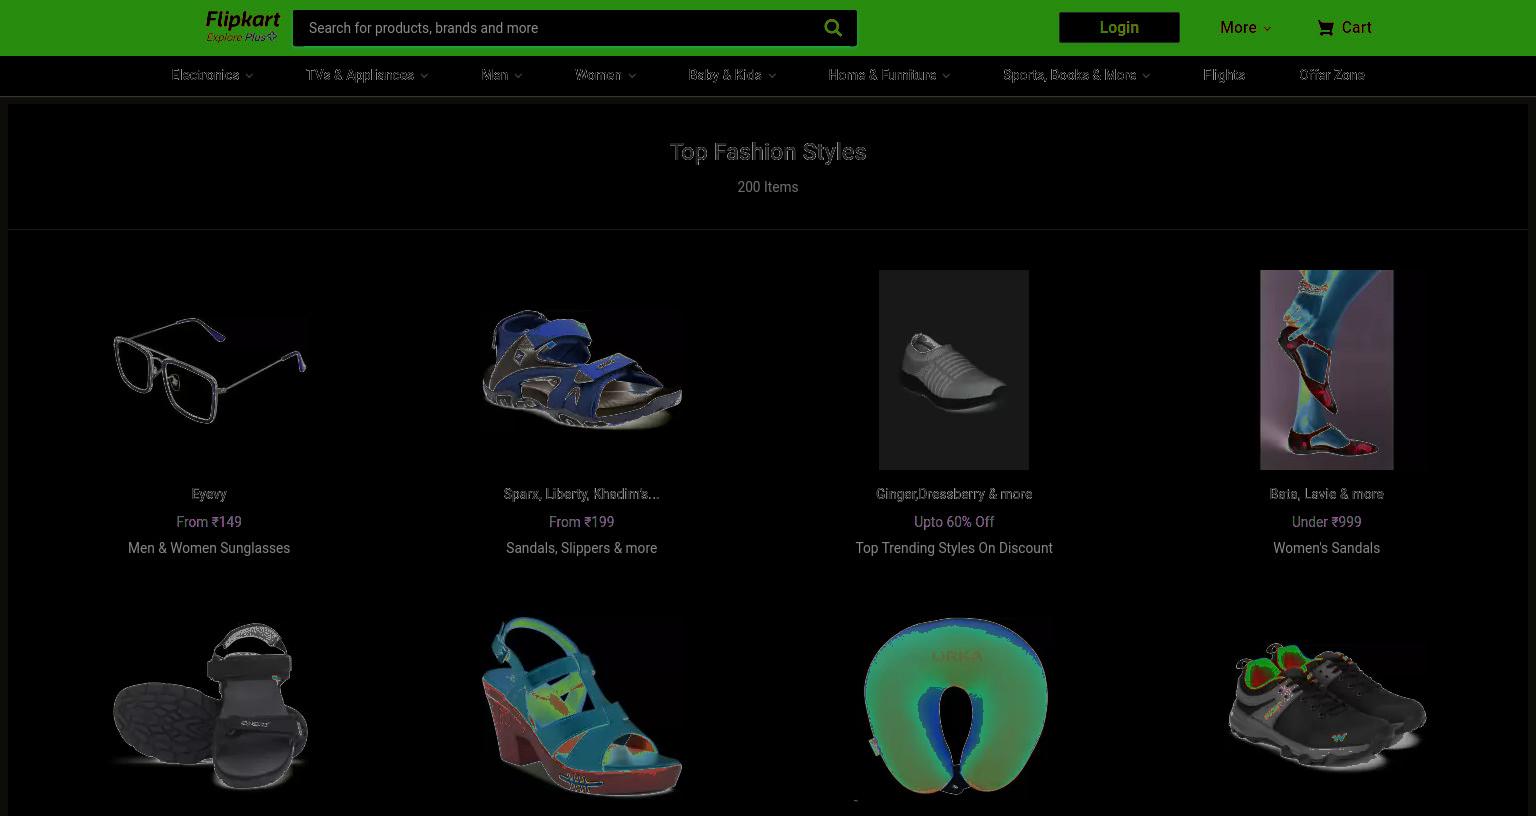Screen dimensions: 1536x816
Task: Click Bata, Lavie & more title
Action: coord(1326,494)
